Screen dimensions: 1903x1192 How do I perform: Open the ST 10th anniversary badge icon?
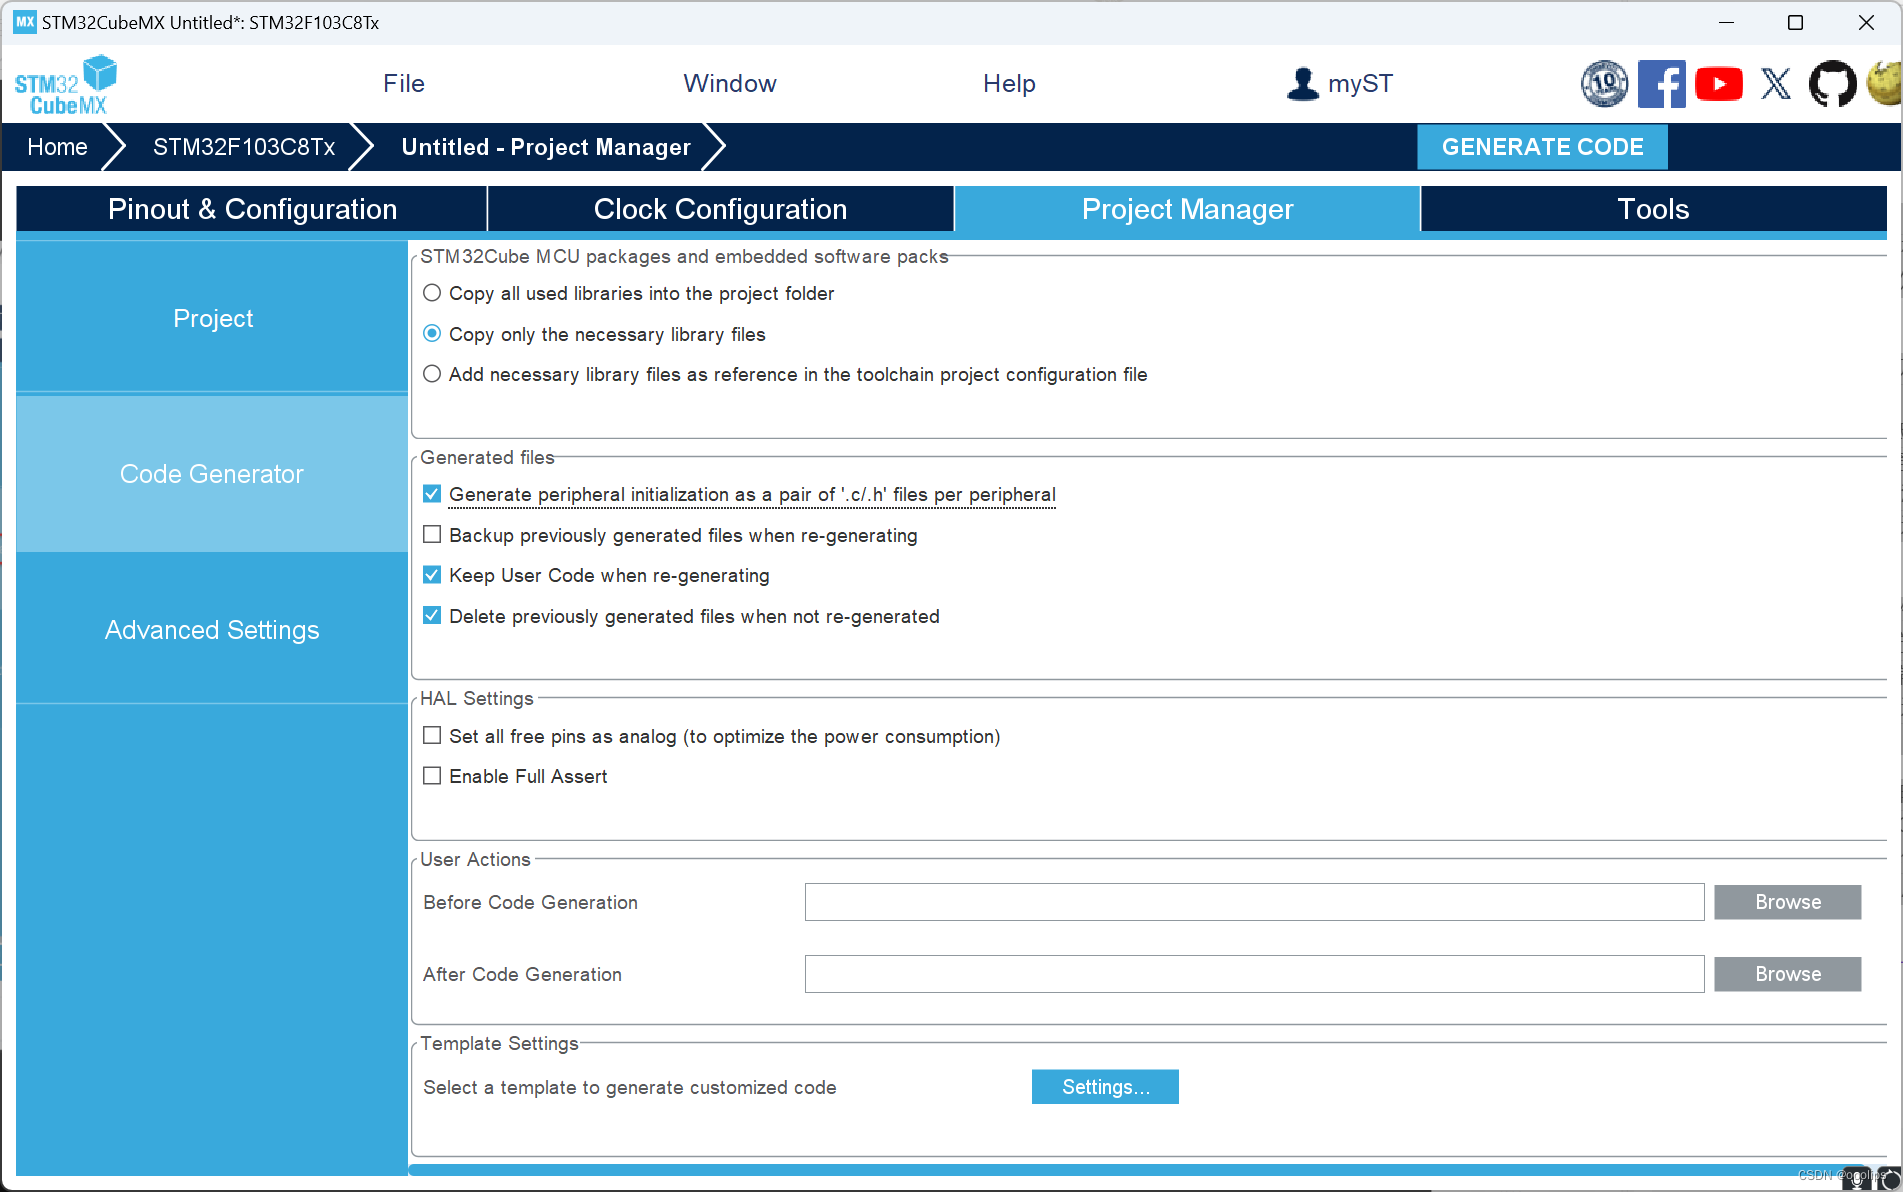coord(1604,84)
